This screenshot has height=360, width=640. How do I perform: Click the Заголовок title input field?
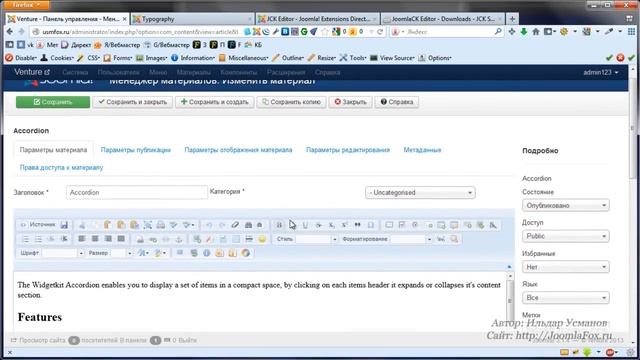(x=137, y=192)
